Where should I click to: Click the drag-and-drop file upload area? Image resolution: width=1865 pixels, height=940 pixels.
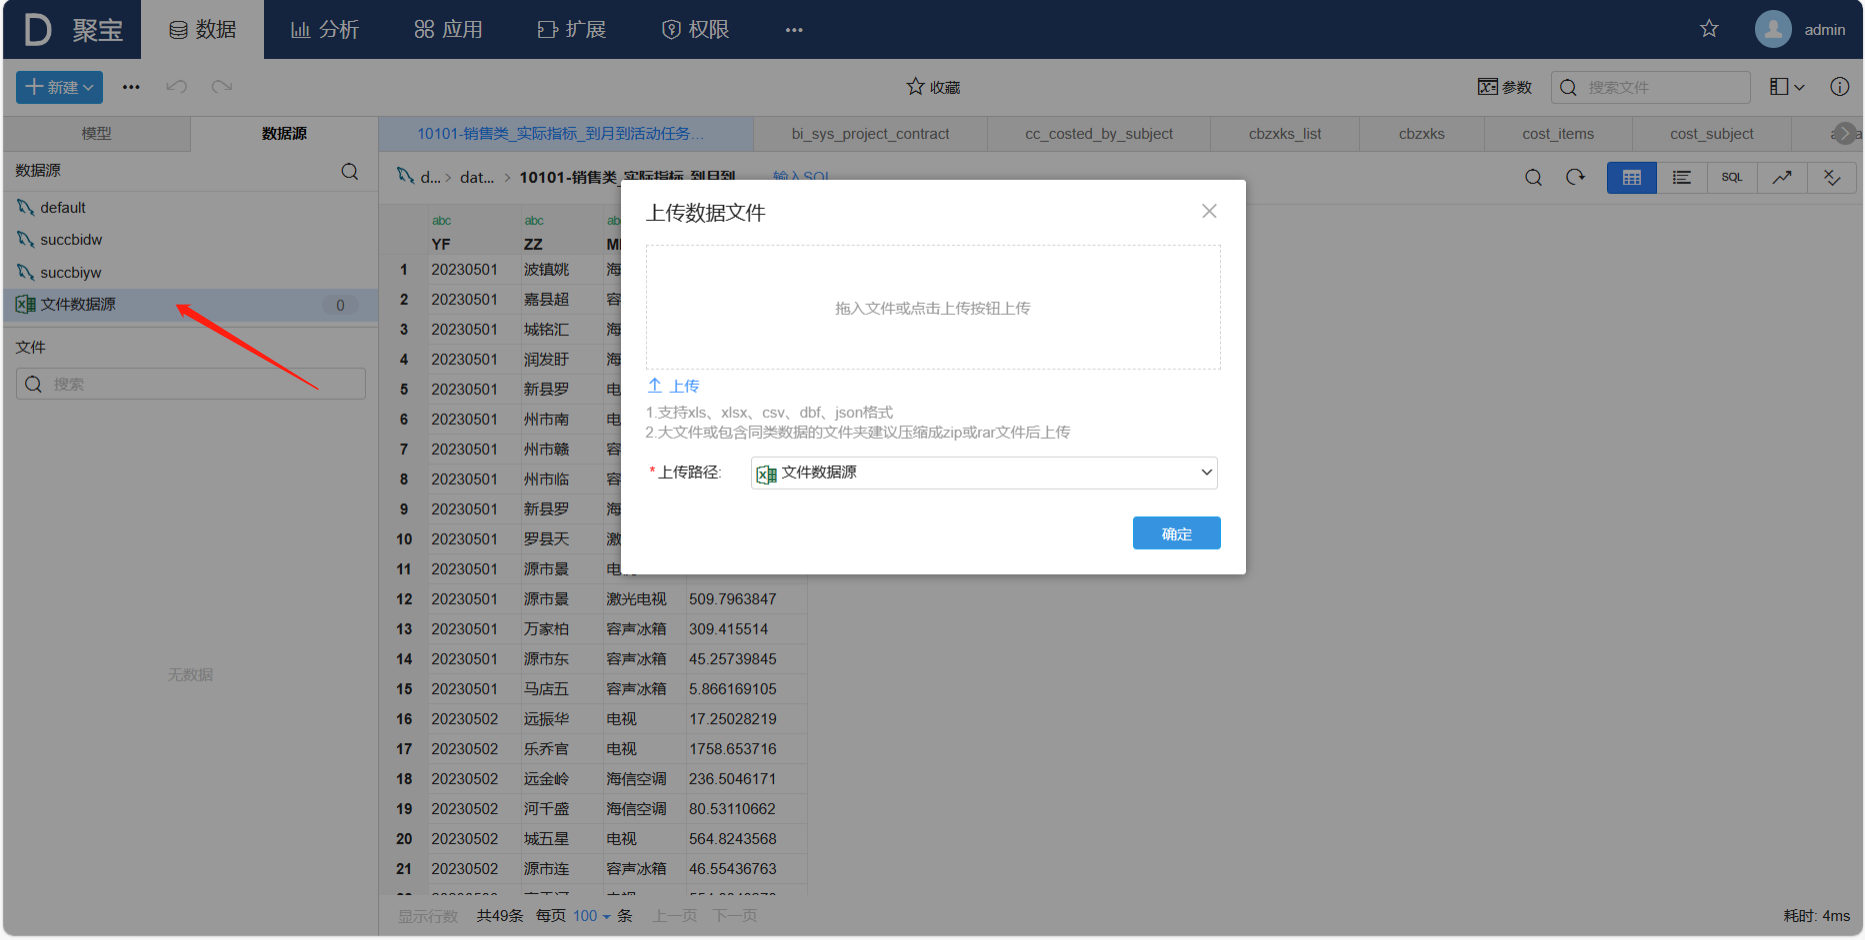(x=933, y=308)
